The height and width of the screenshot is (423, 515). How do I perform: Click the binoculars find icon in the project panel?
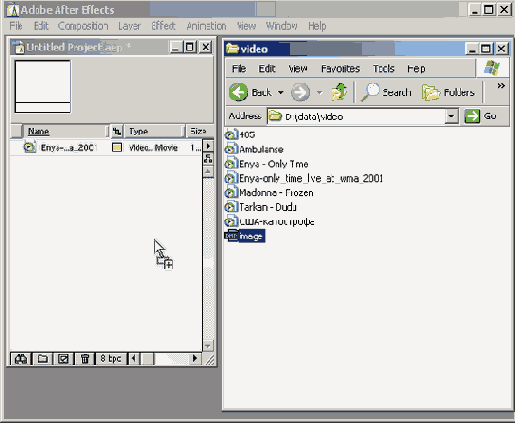(21, 359)
